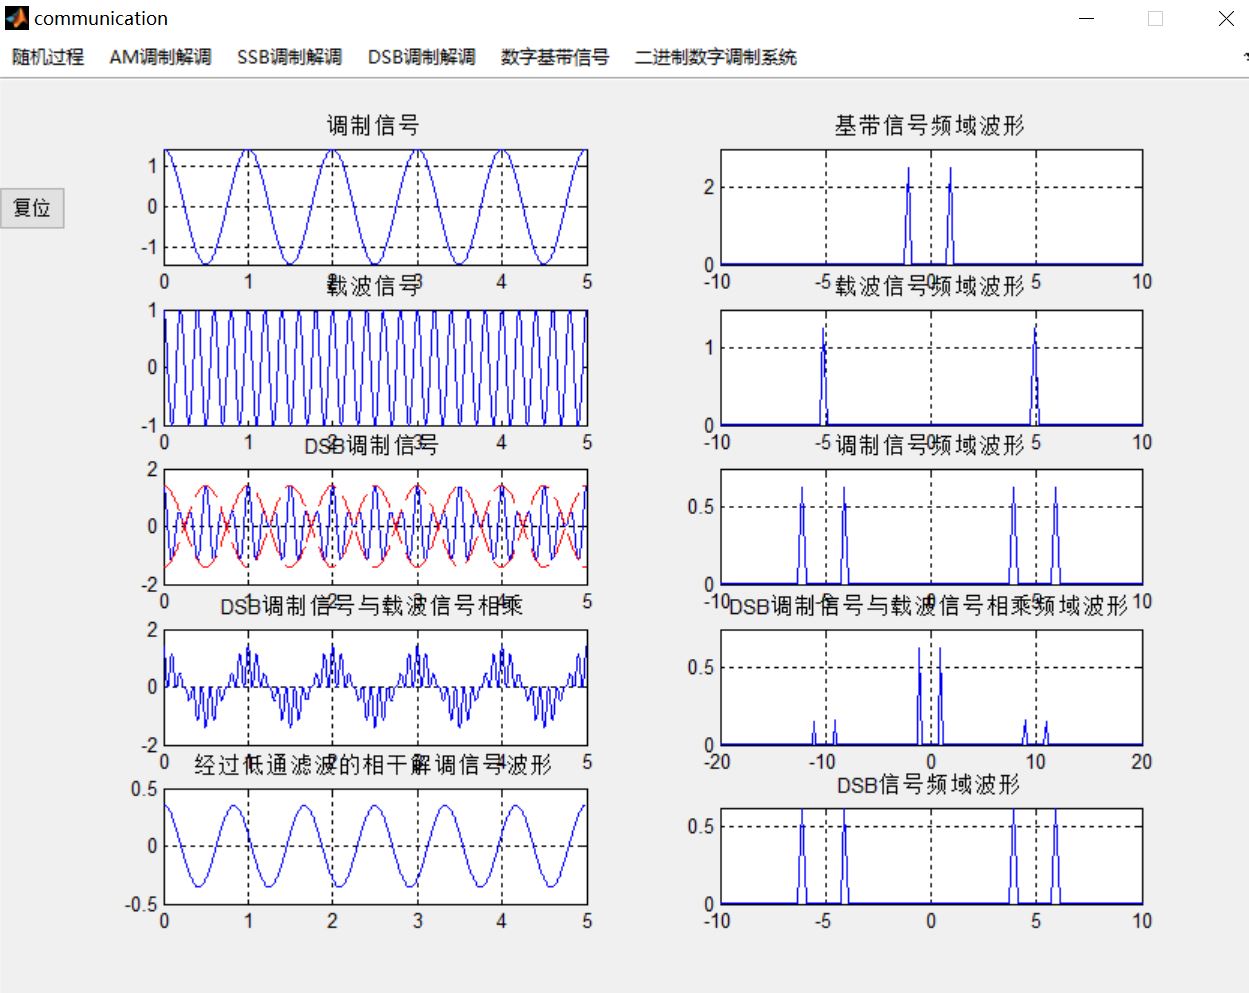Minimize the communication window
Image resolution: width=1249 pixels, height=993 pixels.
[1087, 18]
